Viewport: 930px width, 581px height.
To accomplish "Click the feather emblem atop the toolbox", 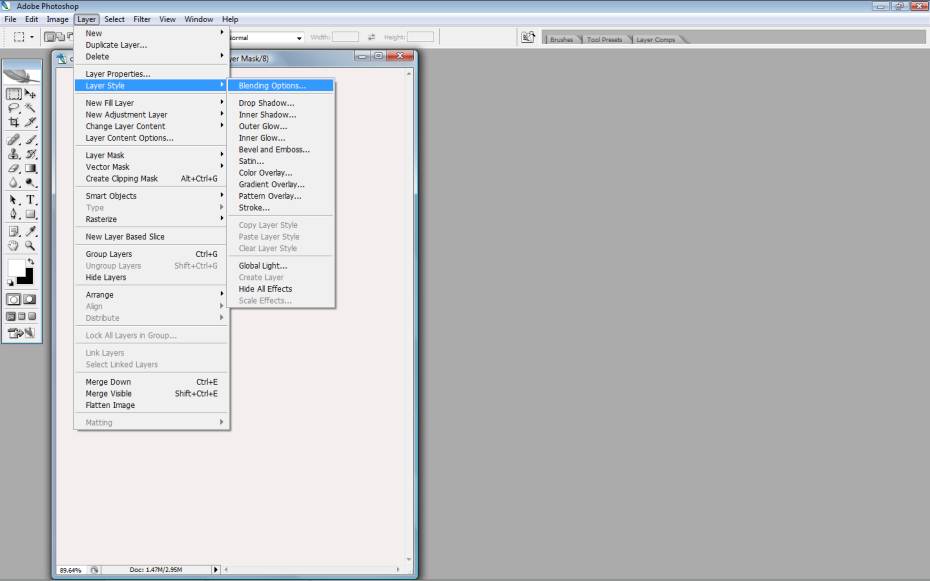I will pos(21,74).
